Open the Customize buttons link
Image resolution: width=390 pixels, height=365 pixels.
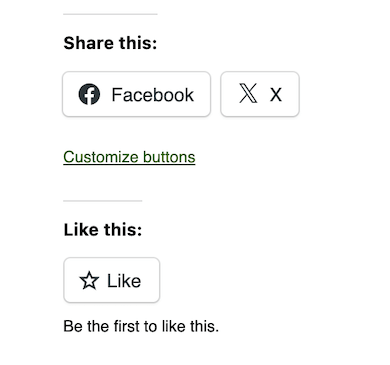click(x=129, y=157)
